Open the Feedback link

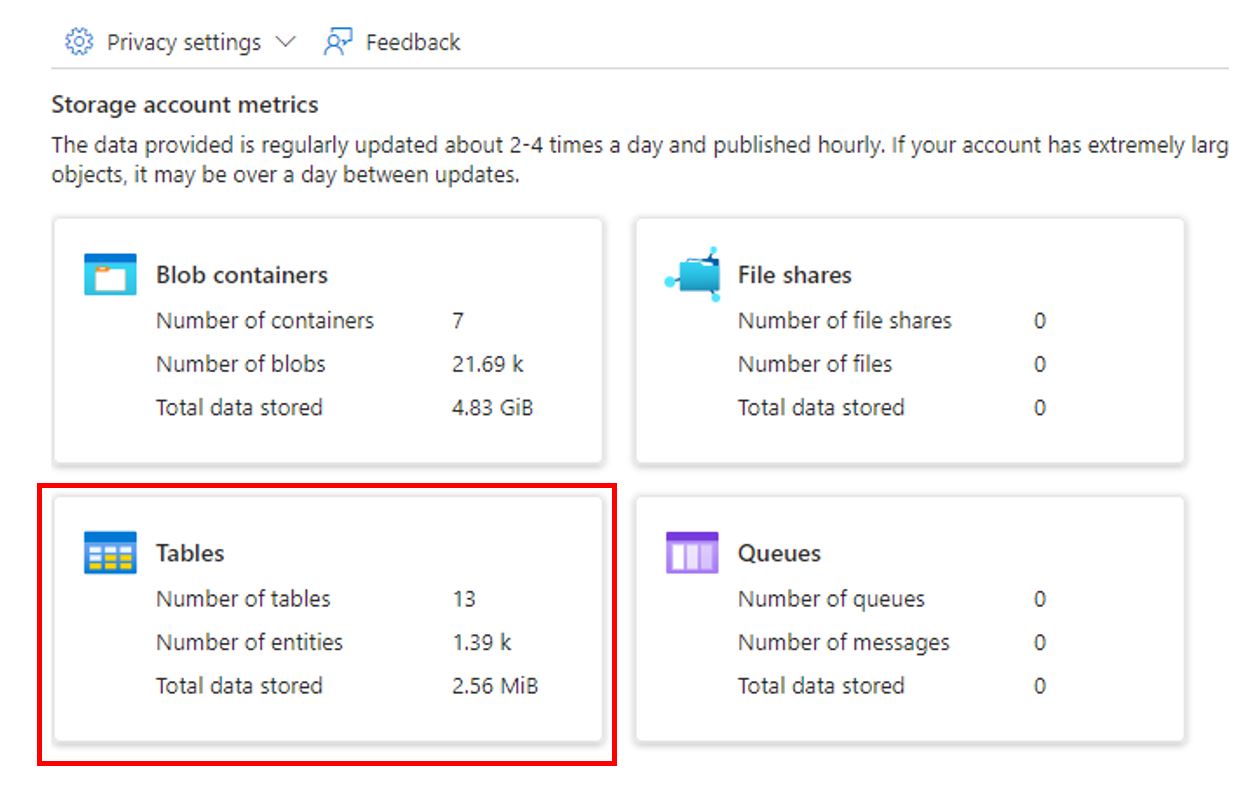pyautogui.click(x=413, y=42)
